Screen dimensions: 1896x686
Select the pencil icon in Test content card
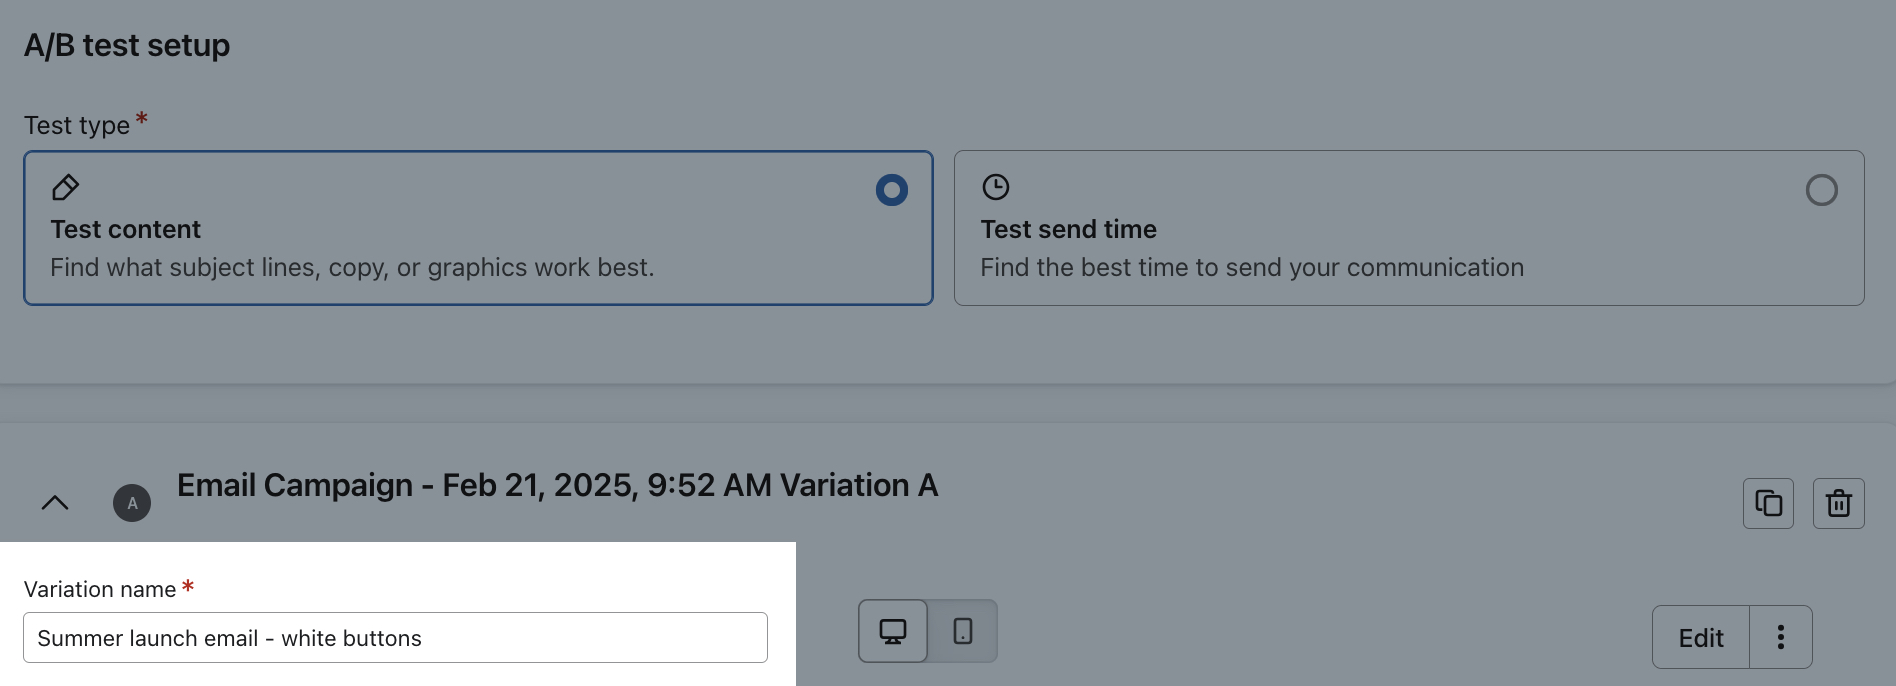point(65,188)
